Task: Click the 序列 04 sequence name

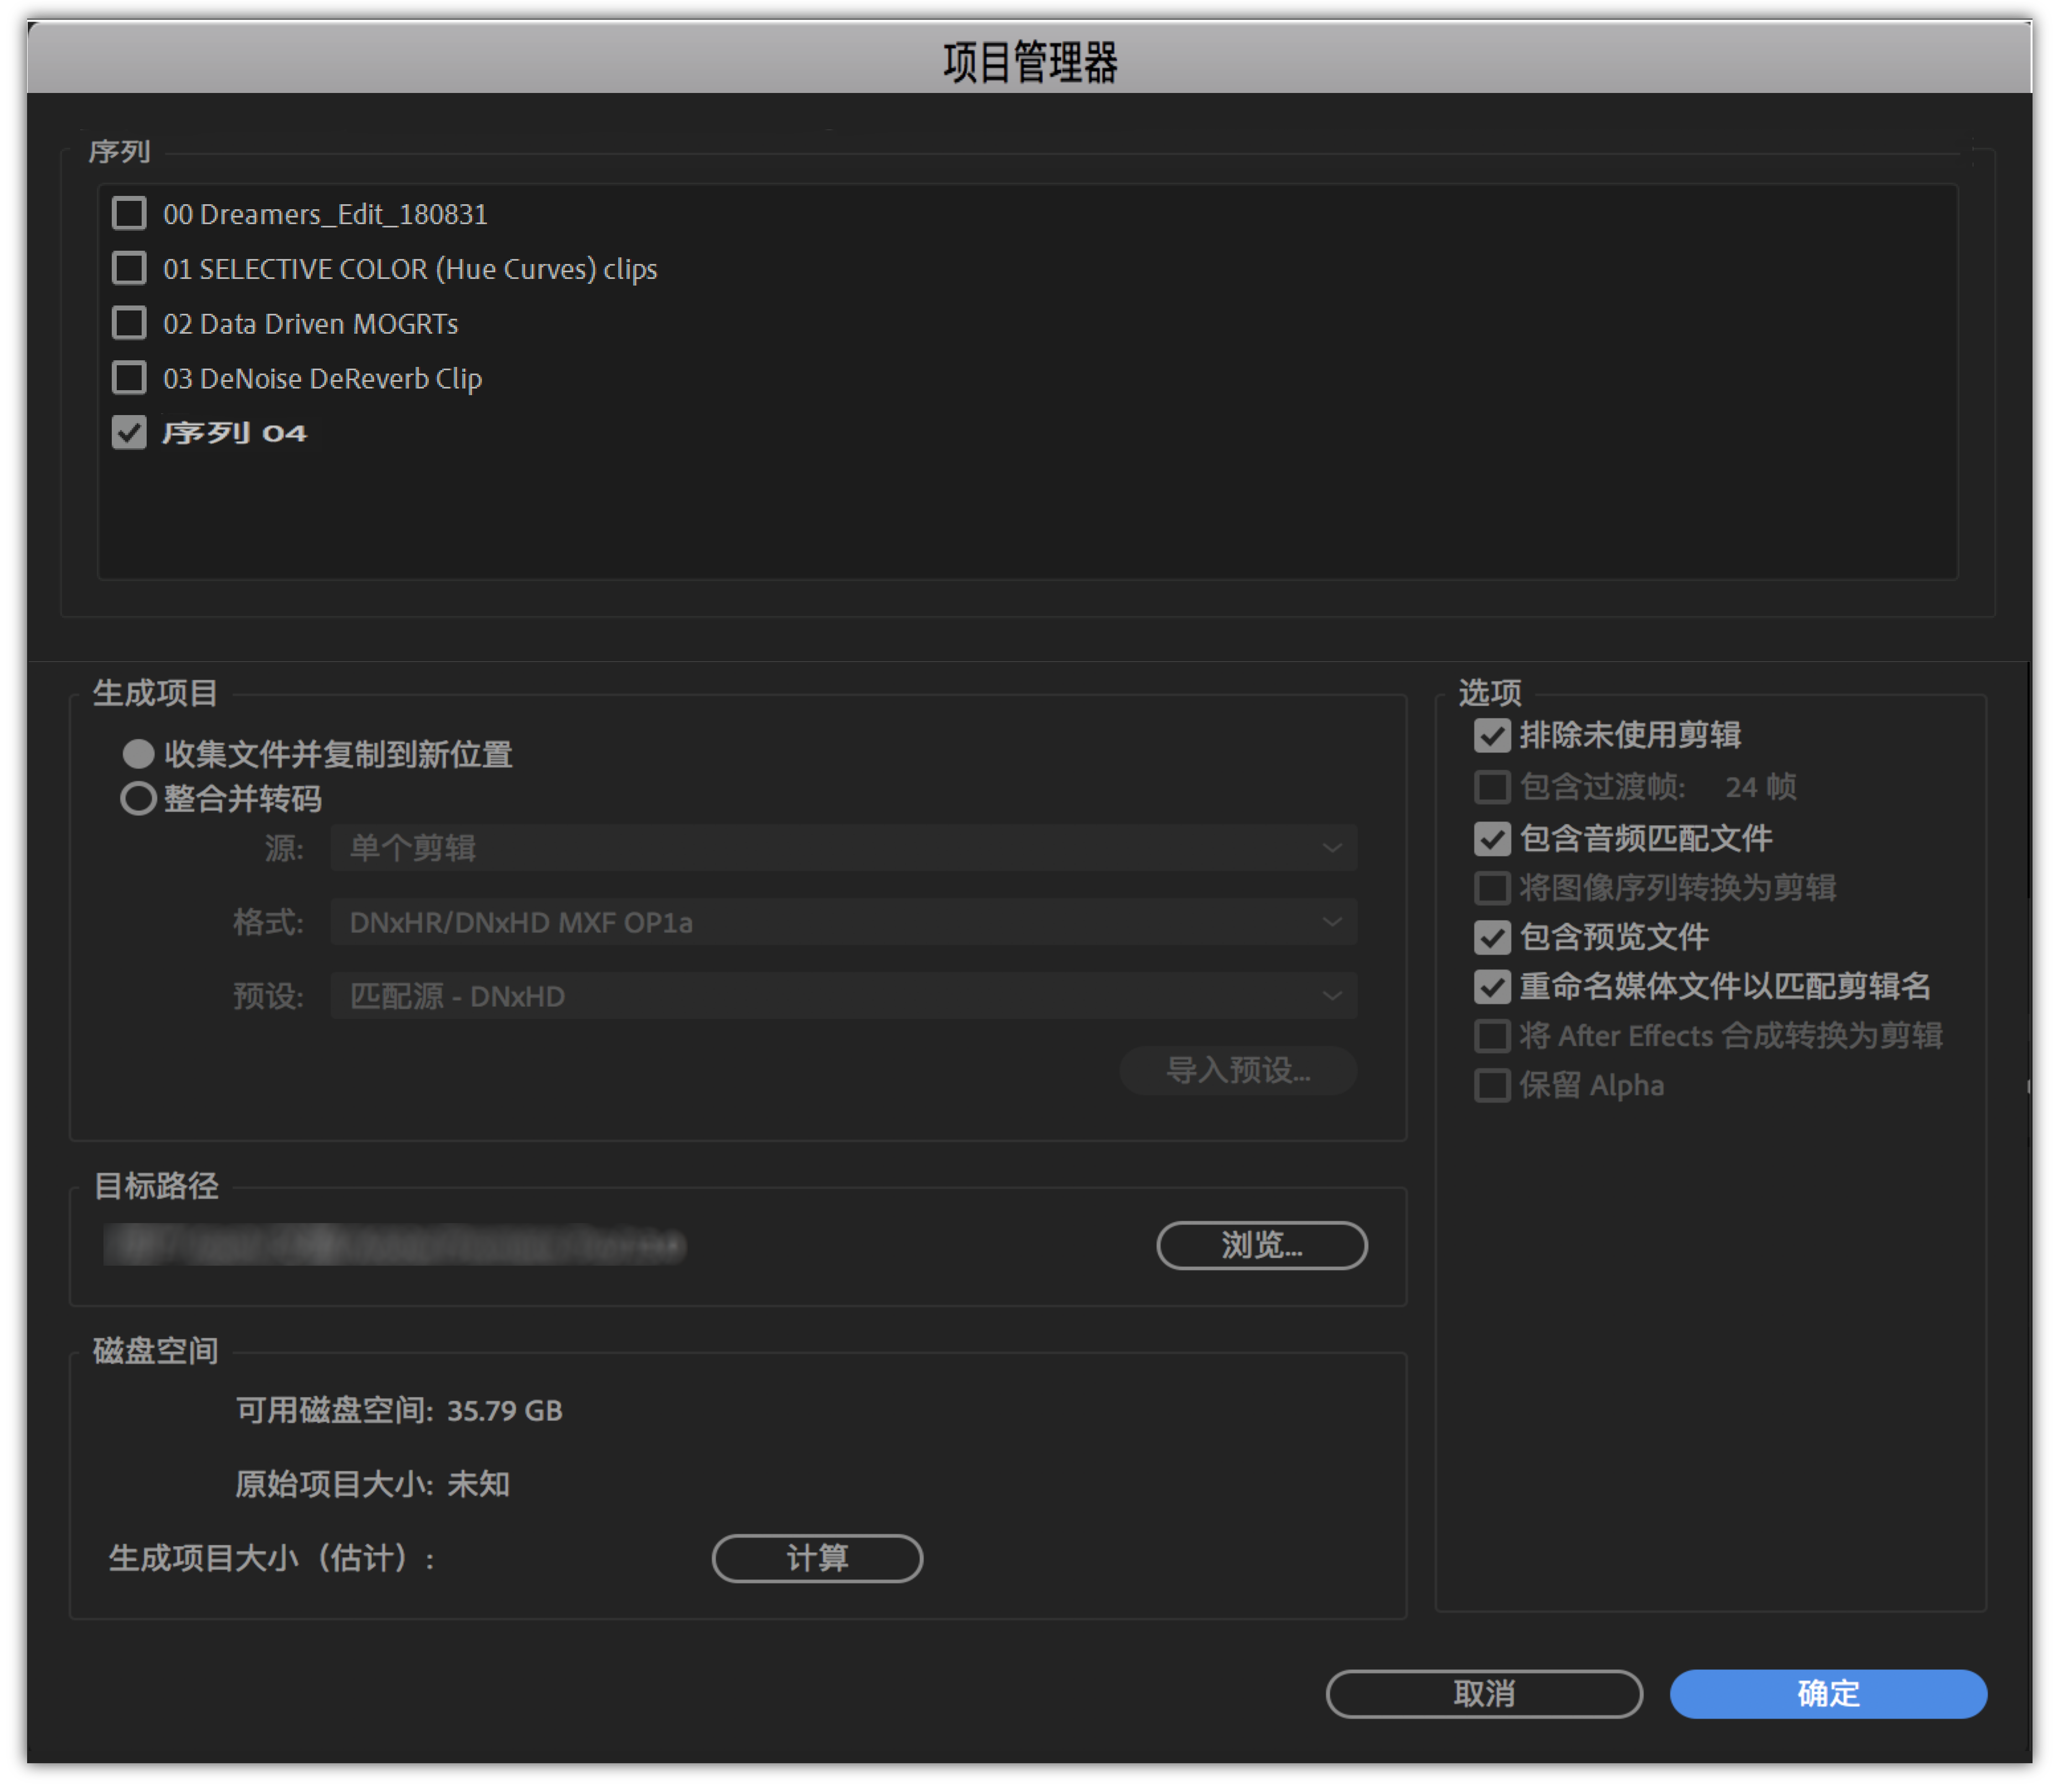Action: (x=234, y=433)
